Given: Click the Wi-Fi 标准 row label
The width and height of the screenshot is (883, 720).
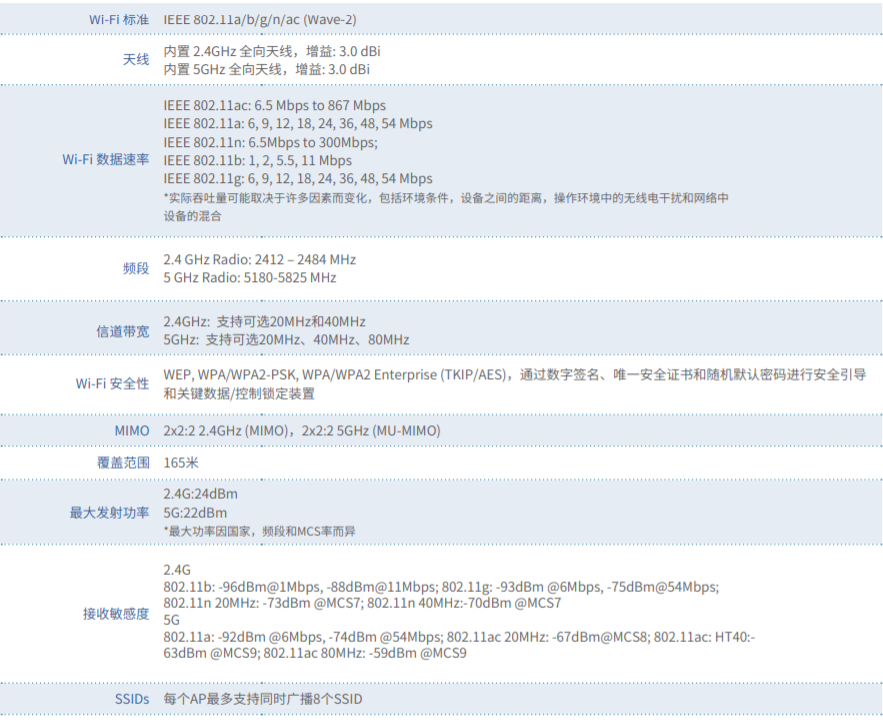Looking at the screenshot, I should pos(119,20).
